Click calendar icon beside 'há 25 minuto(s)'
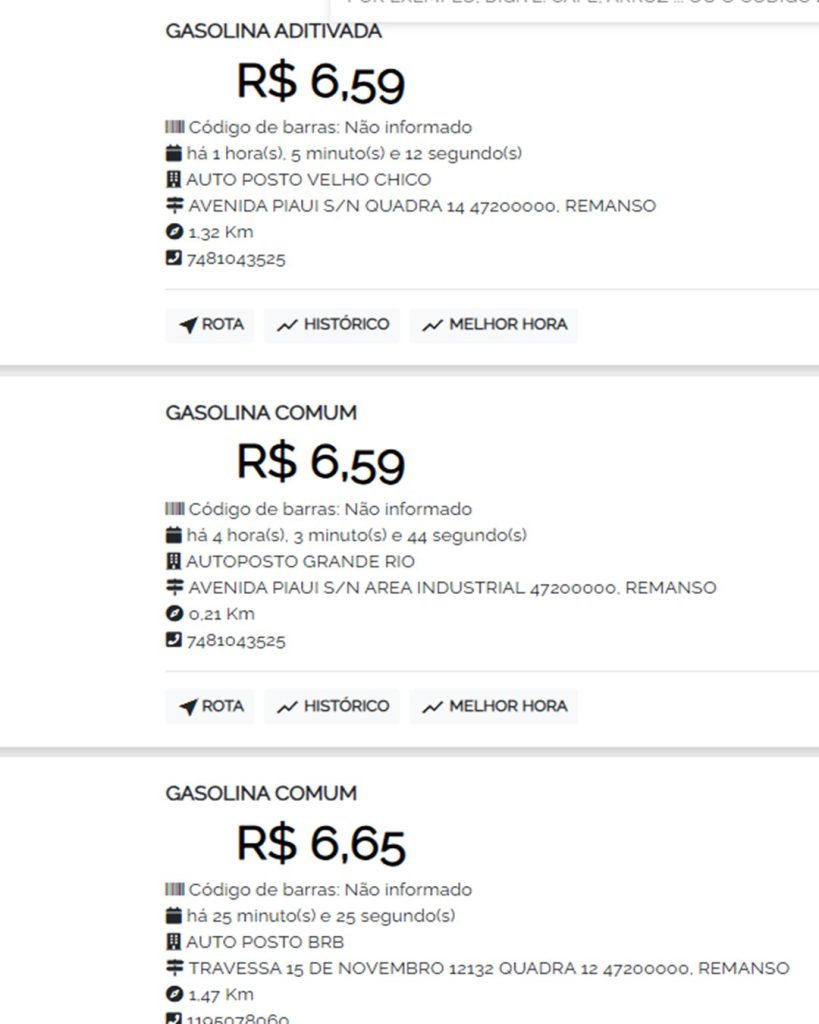The image size is (819, 1024). click(174, 916)
